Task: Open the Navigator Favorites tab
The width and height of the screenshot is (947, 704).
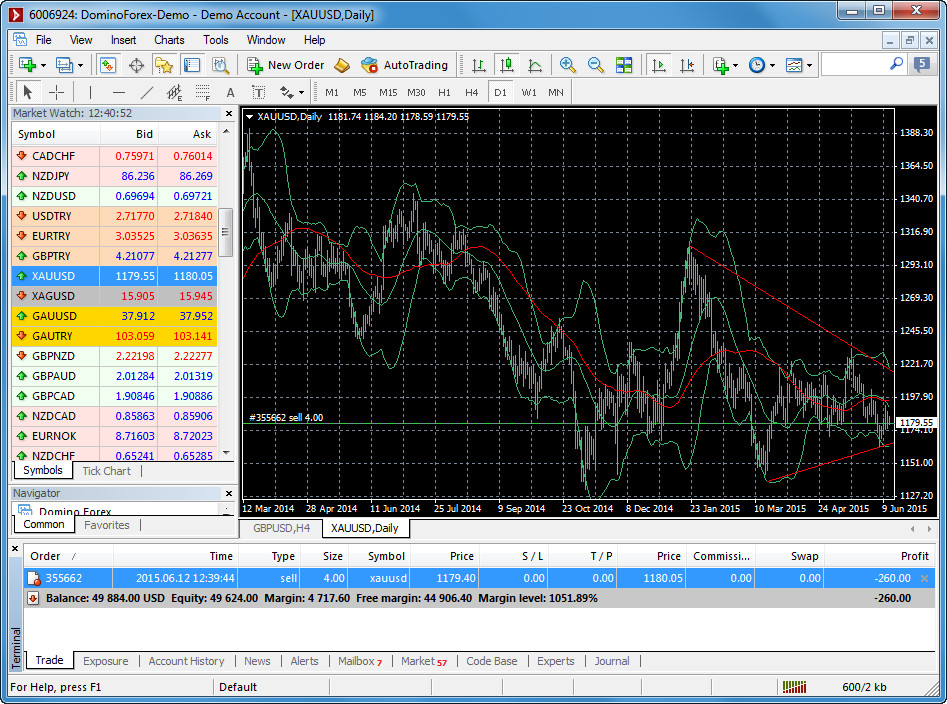Action: point(107,525)
